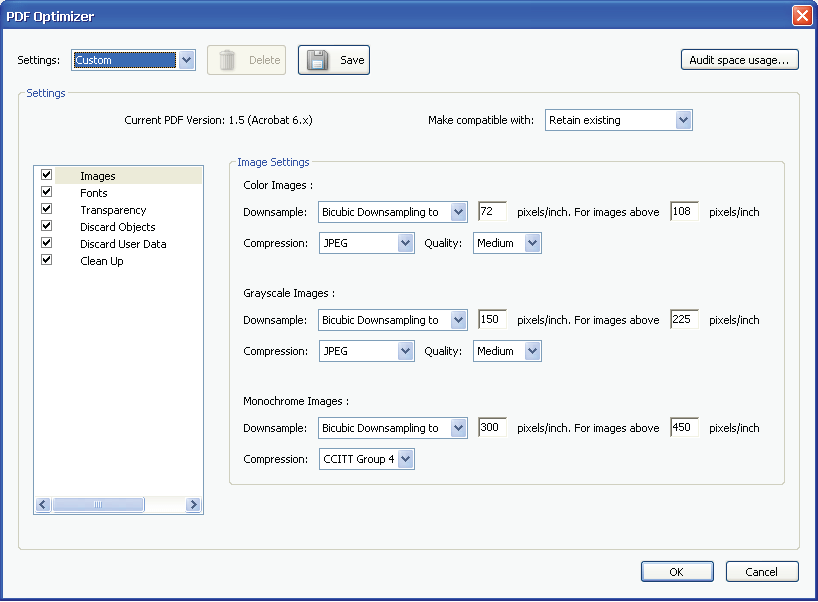Close the PDF Optimizer dialog

[x=801, y=15]
